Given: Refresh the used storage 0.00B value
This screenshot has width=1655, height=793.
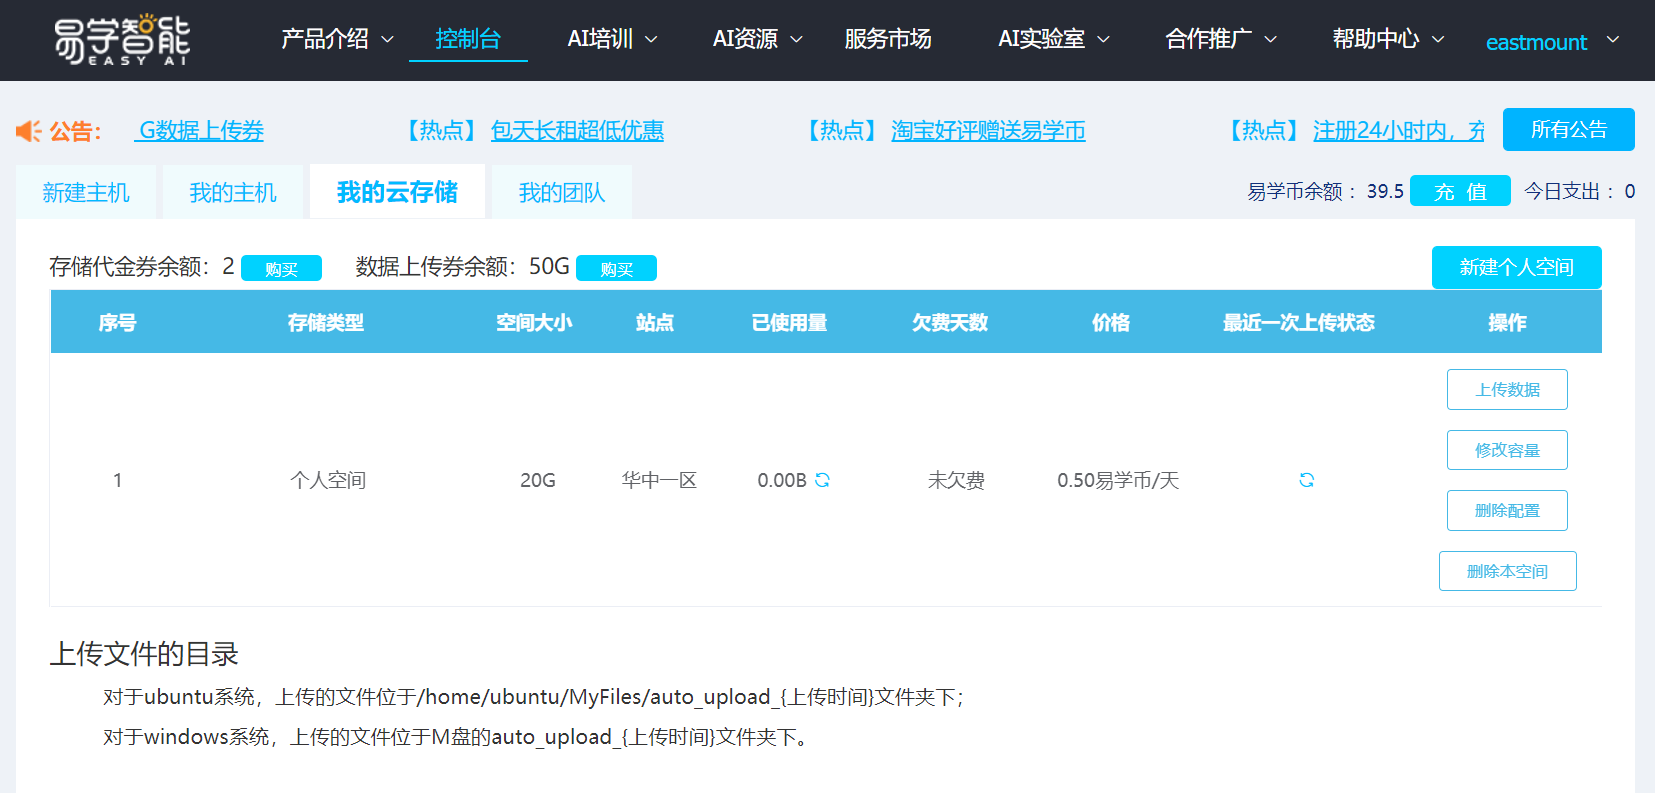Looking at the screenshot, I should click(822, 480).
